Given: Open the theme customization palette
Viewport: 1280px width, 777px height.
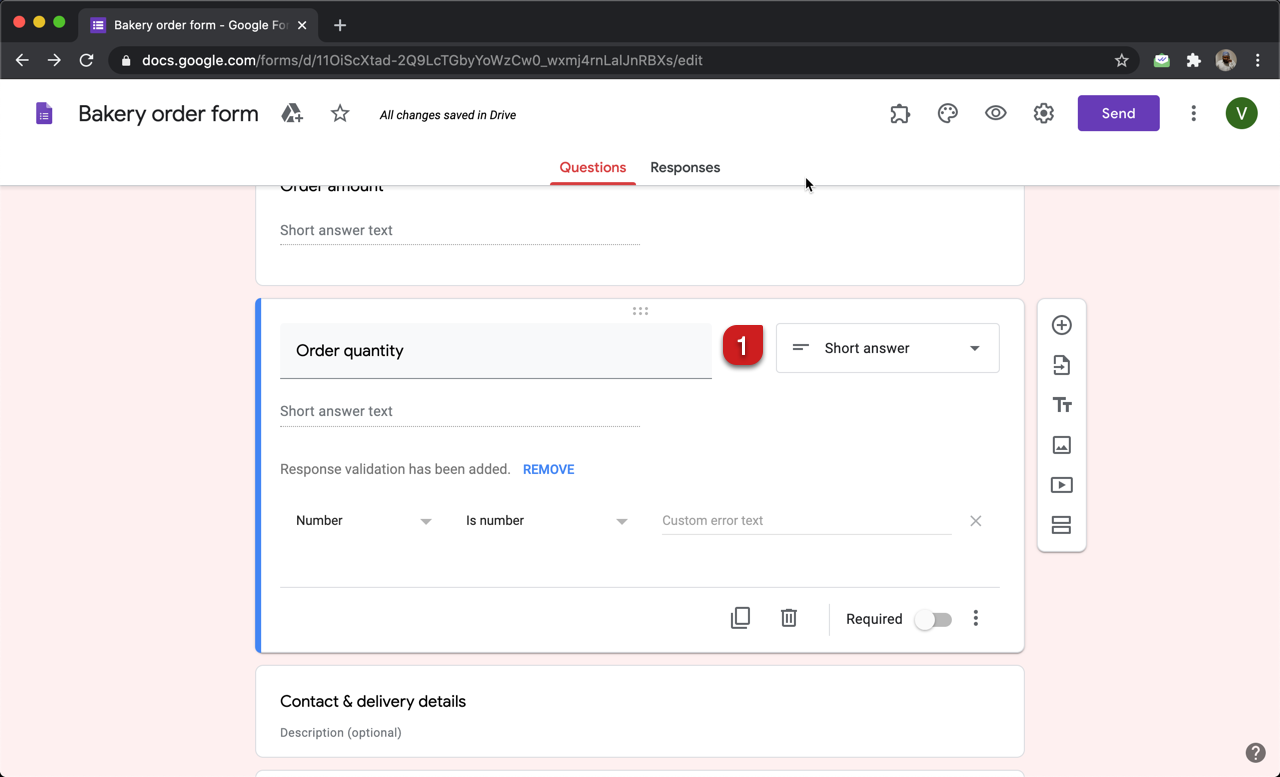Looking at the screenshot, I should point(947,113).
